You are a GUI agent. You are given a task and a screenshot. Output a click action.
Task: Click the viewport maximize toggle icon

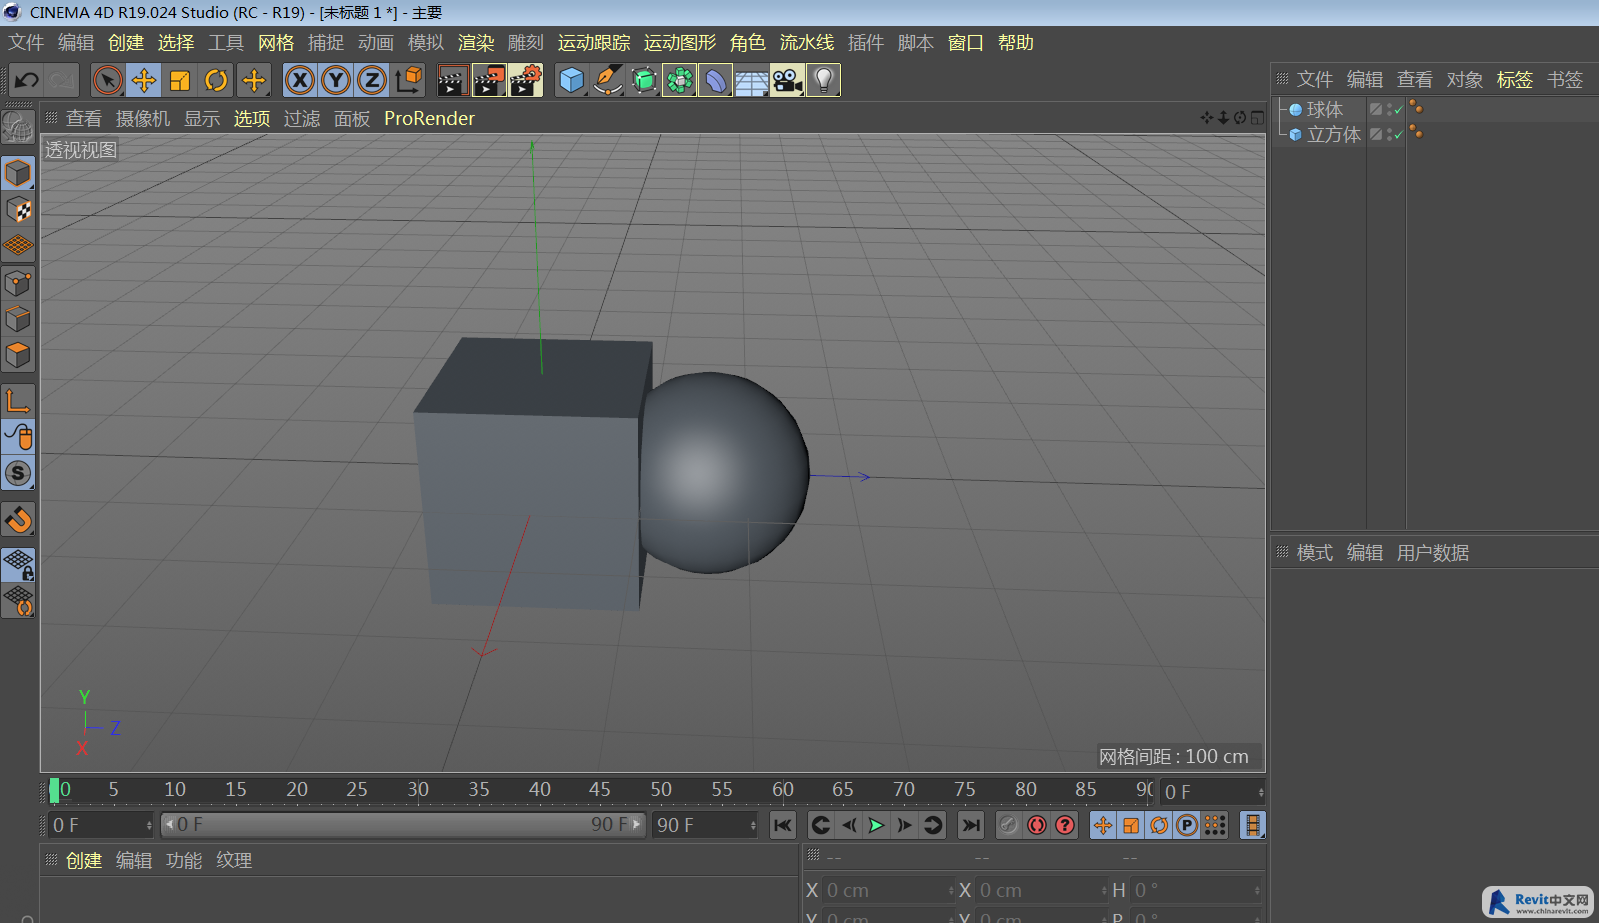[x=1257, y=118]
